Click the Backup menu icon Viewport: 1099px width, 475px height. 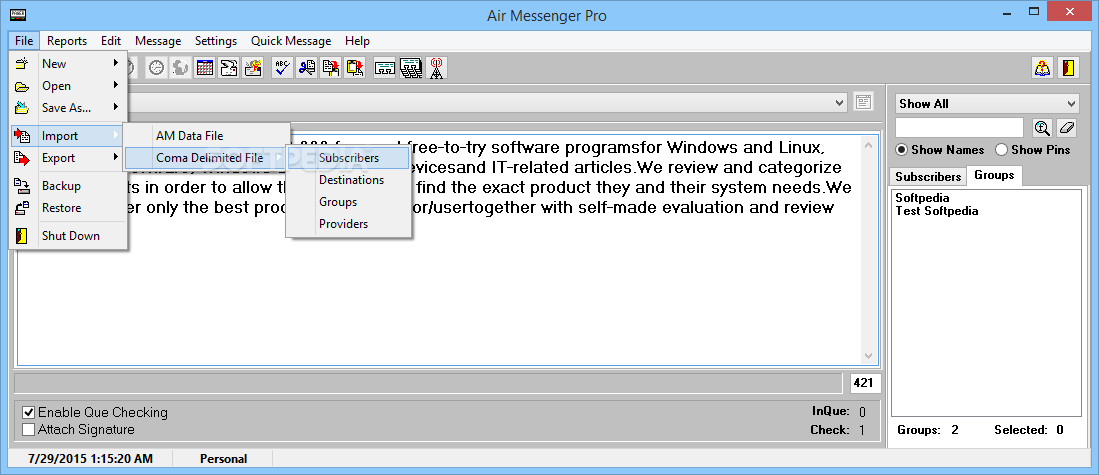click(x=22, y=186)
